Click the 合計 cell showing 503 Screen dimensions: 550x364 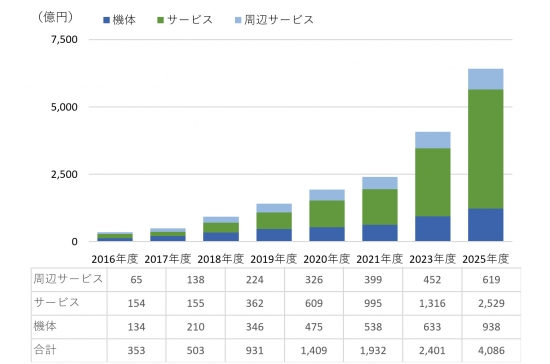[x=195, y=350]
